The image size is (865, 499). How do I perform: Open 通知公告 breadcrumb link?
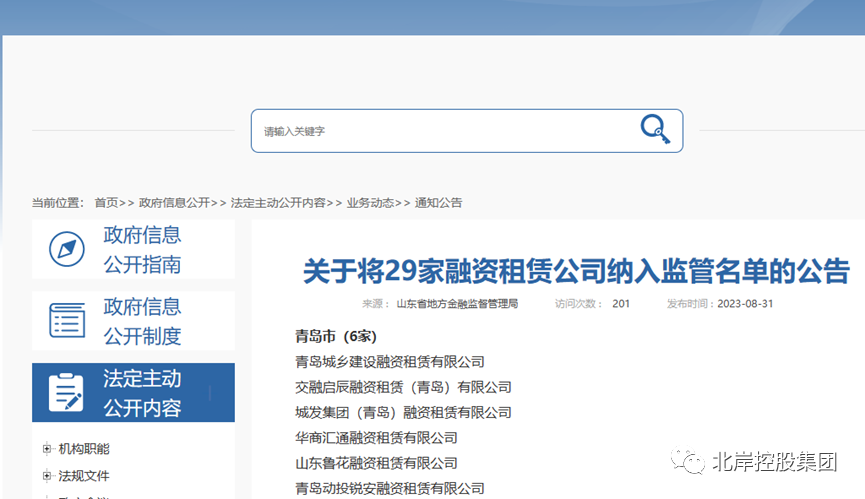pyautogui.click(x=439, y=203)
